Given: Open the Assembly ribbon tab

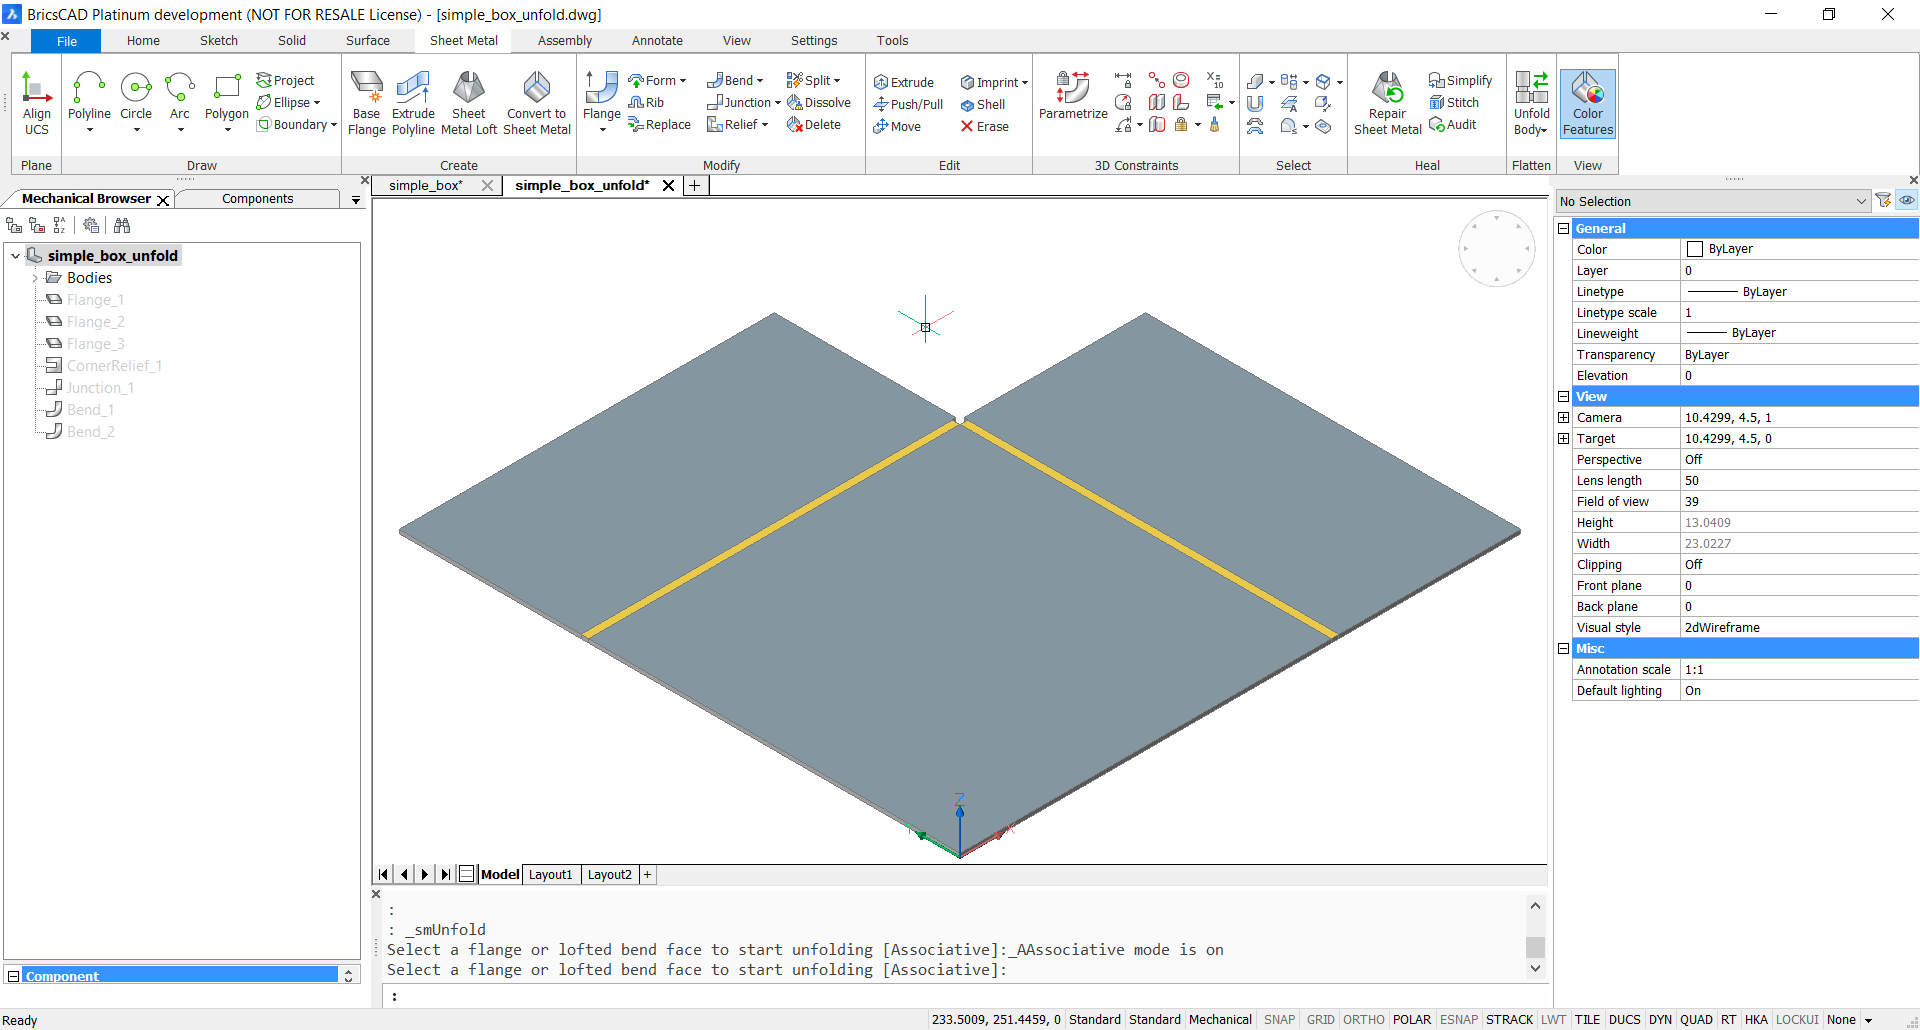Looking at the screenshot, I should point(564,41).
